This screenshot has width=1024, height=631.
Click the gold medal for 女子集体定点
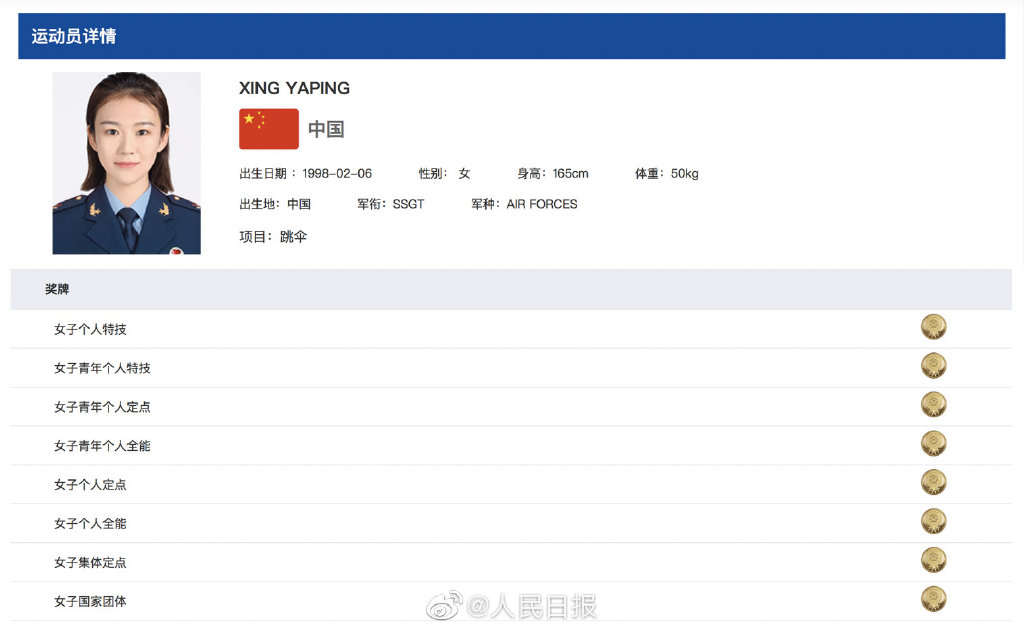click(933, 560)
